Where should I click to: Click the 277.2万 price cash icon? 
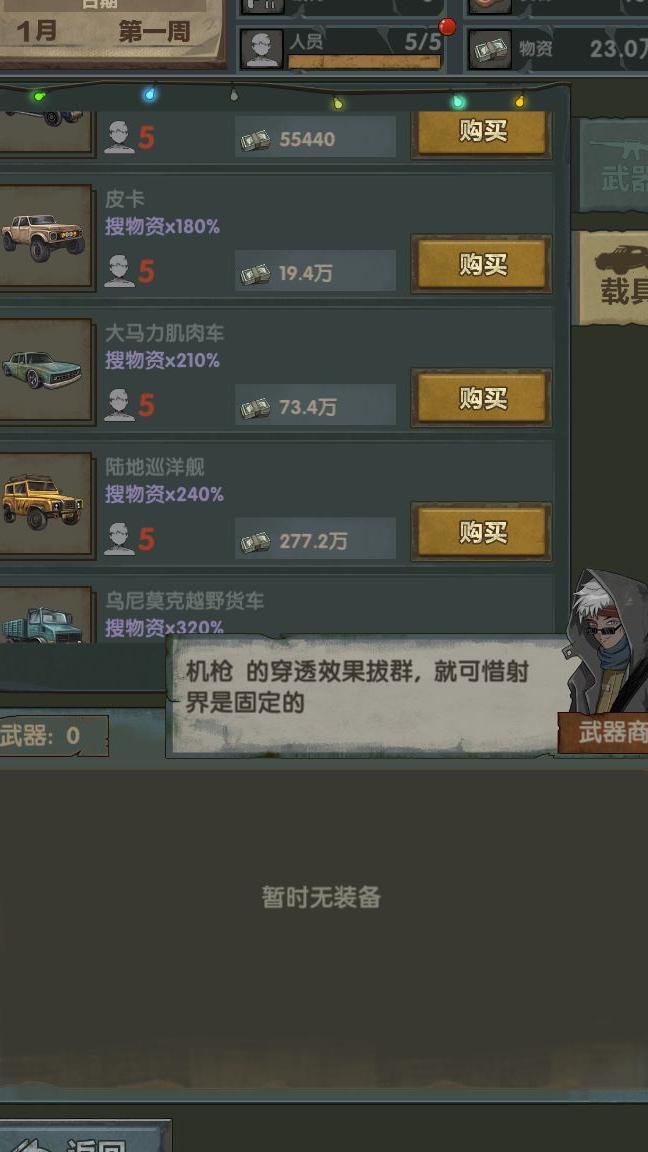coord(255,541)
